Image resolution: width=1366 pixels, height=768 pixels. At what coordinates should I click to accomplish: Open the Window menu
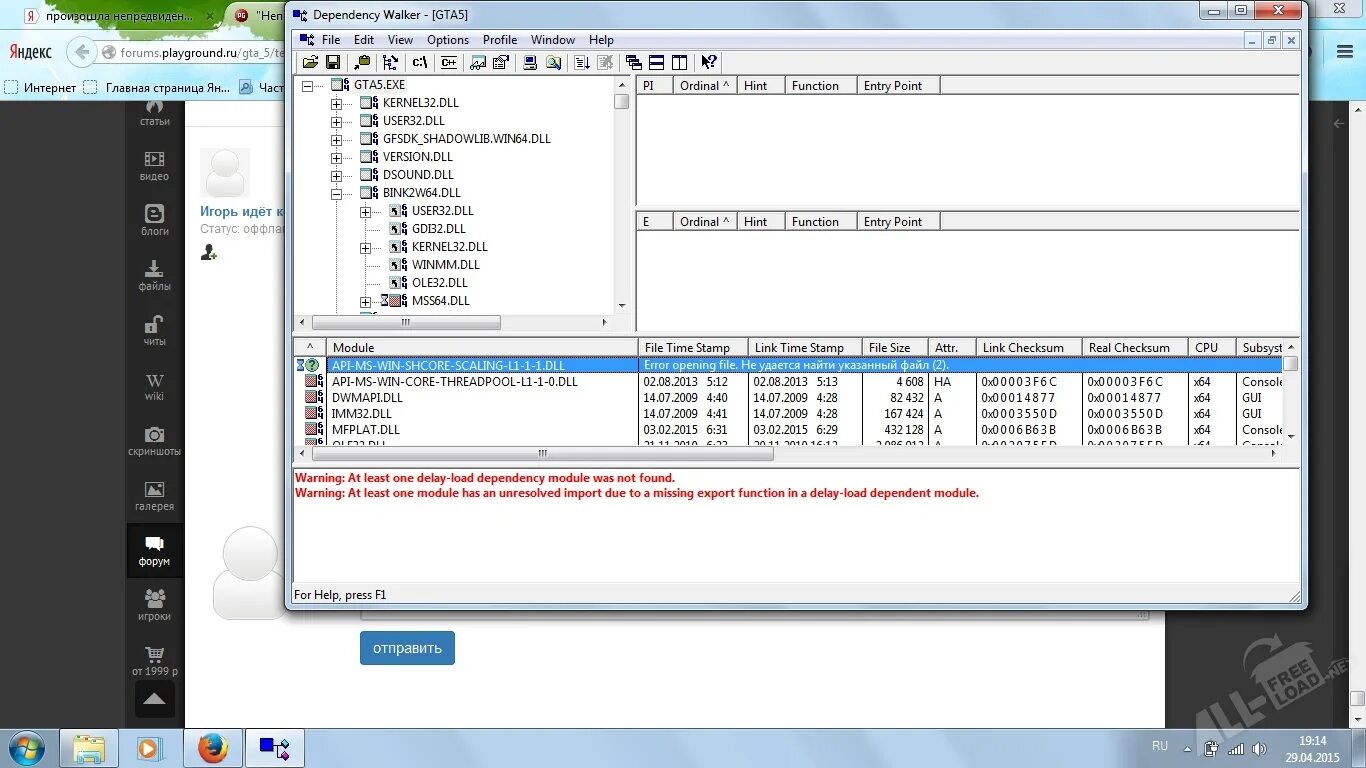pos(553,40)
